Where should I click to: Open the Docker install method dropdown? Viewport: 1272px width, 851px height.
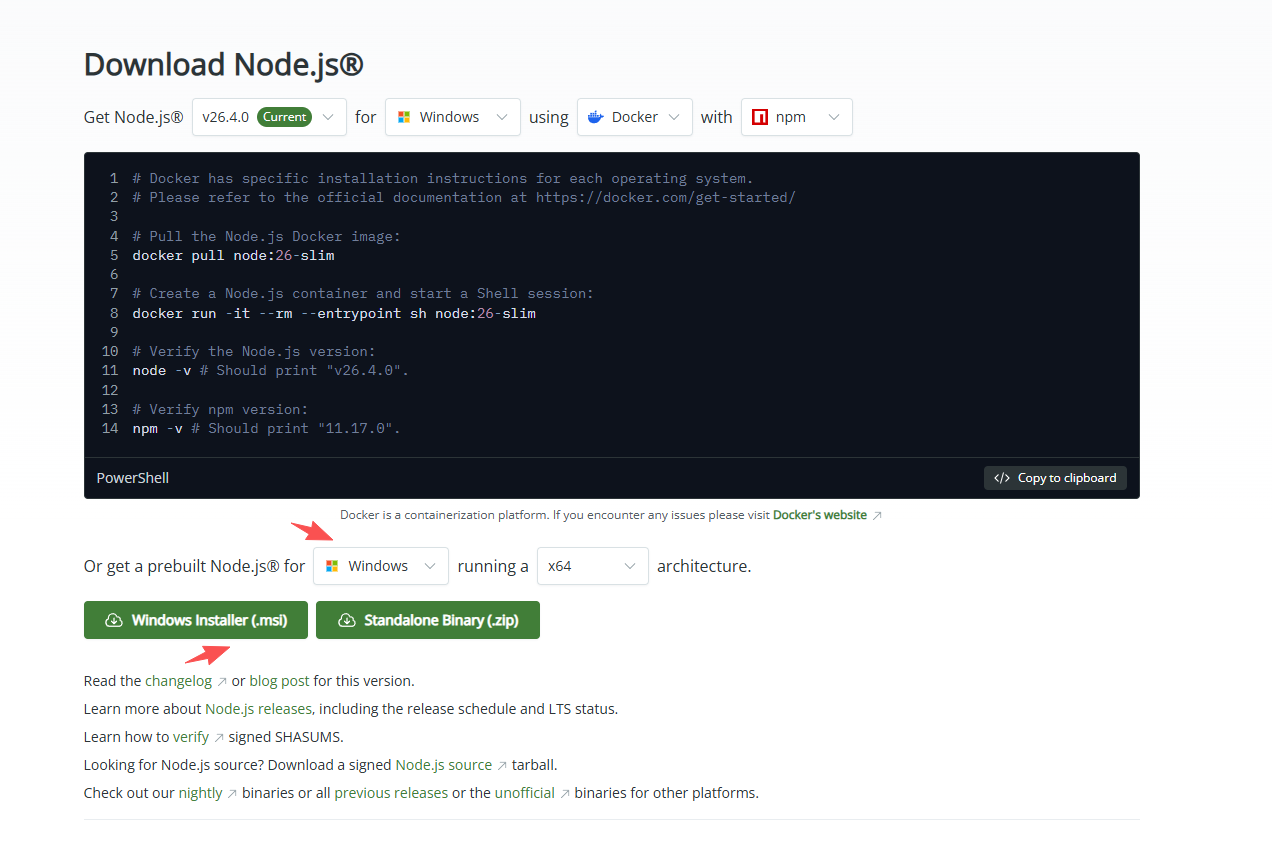[x=635, y=117]
